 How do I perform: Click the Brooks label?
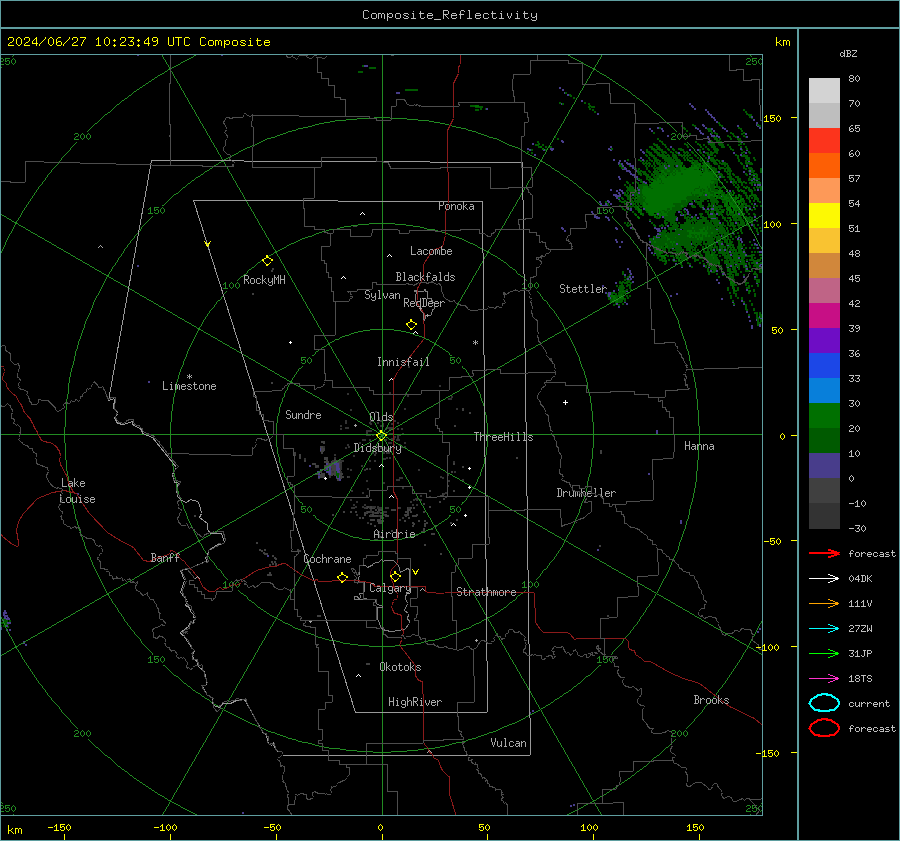[x=711, y=700]
